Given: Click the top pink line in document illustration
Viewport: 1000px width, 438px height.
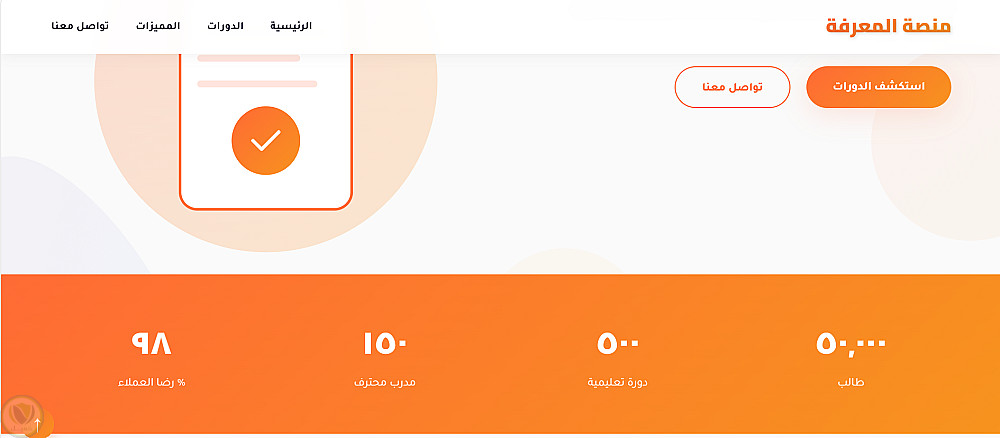Looking at the screenshot, I should (249, 58).
